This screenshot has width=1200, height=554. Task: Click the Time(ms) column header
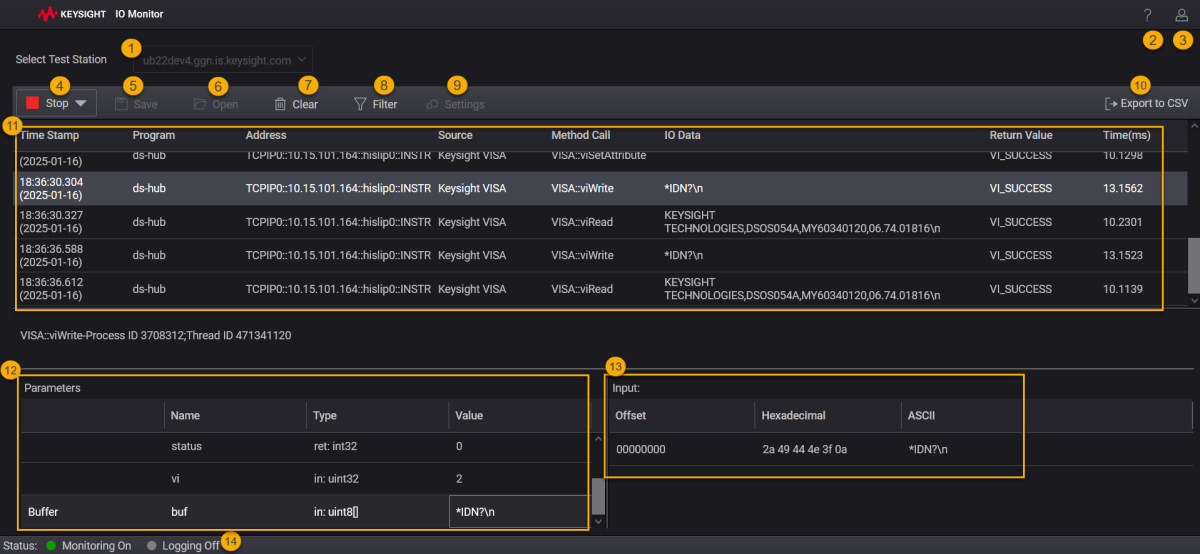coord(1125,135)
